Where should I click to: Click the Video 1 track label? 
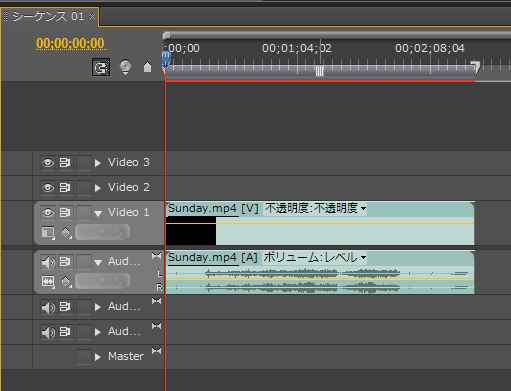pos(128,212)
